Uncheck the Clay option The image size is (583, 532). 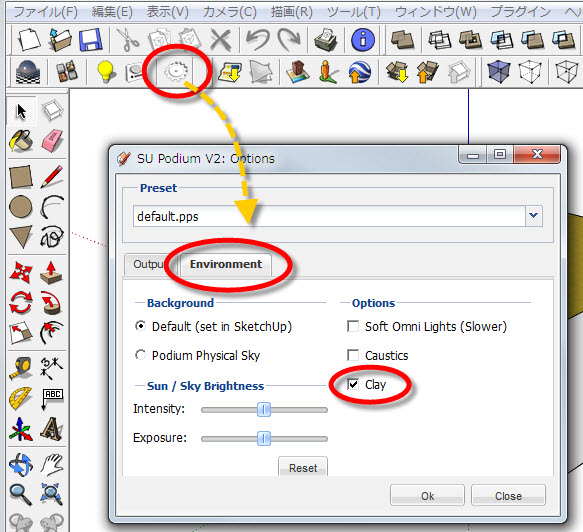pos(353,384)
